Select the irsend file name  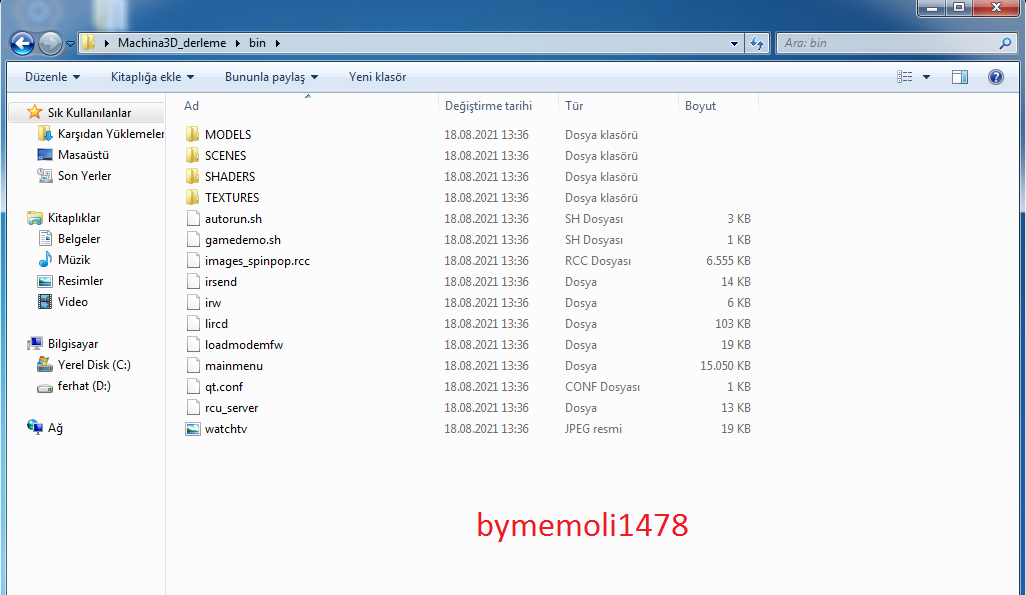(221, 282)
